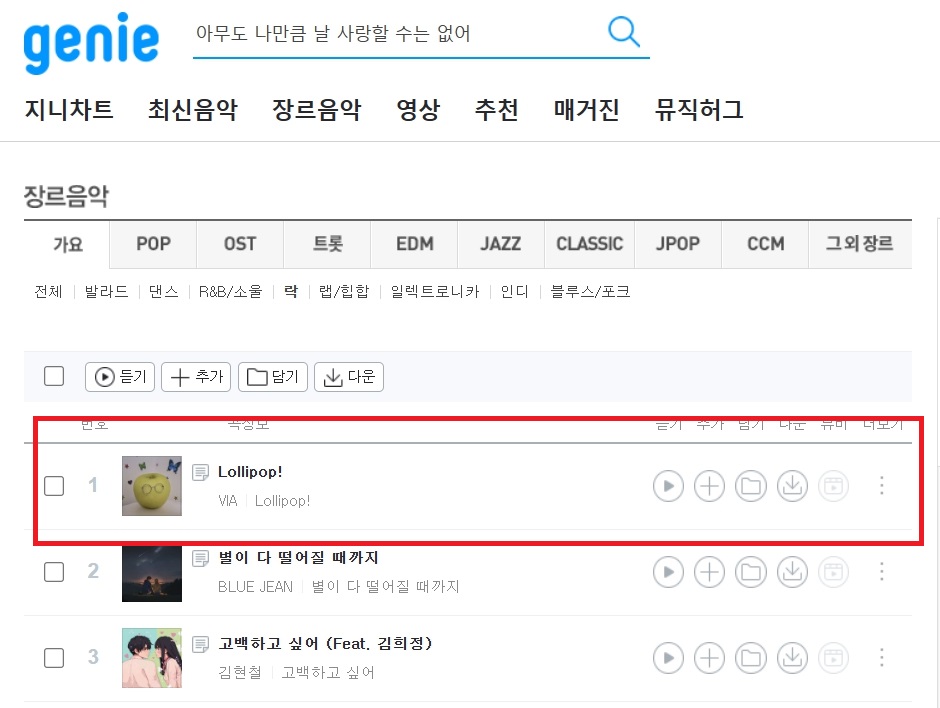
Task: Click the 듣기 button in toolbar
Action: [120, 376]
